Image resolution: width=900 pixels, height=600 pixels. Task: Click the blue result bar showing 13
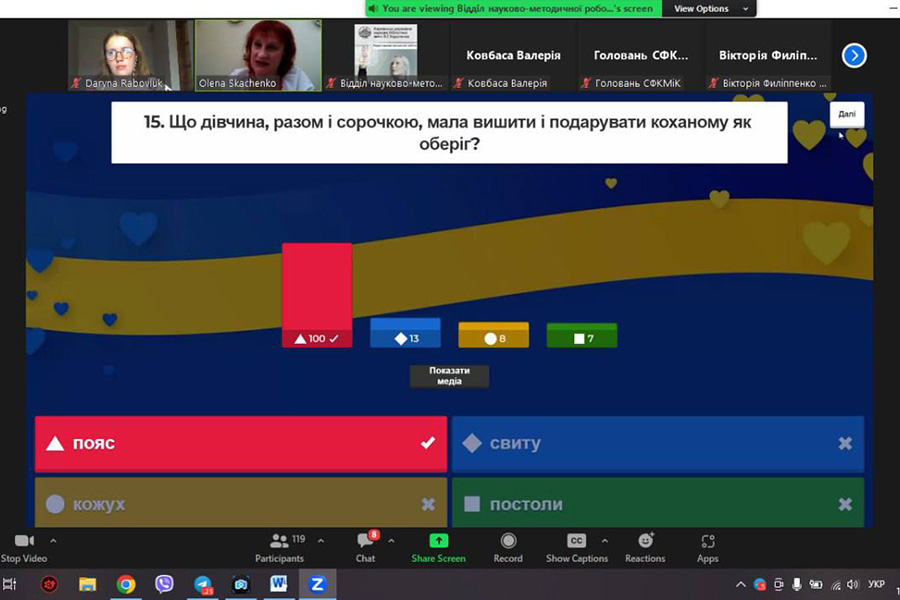405,333
